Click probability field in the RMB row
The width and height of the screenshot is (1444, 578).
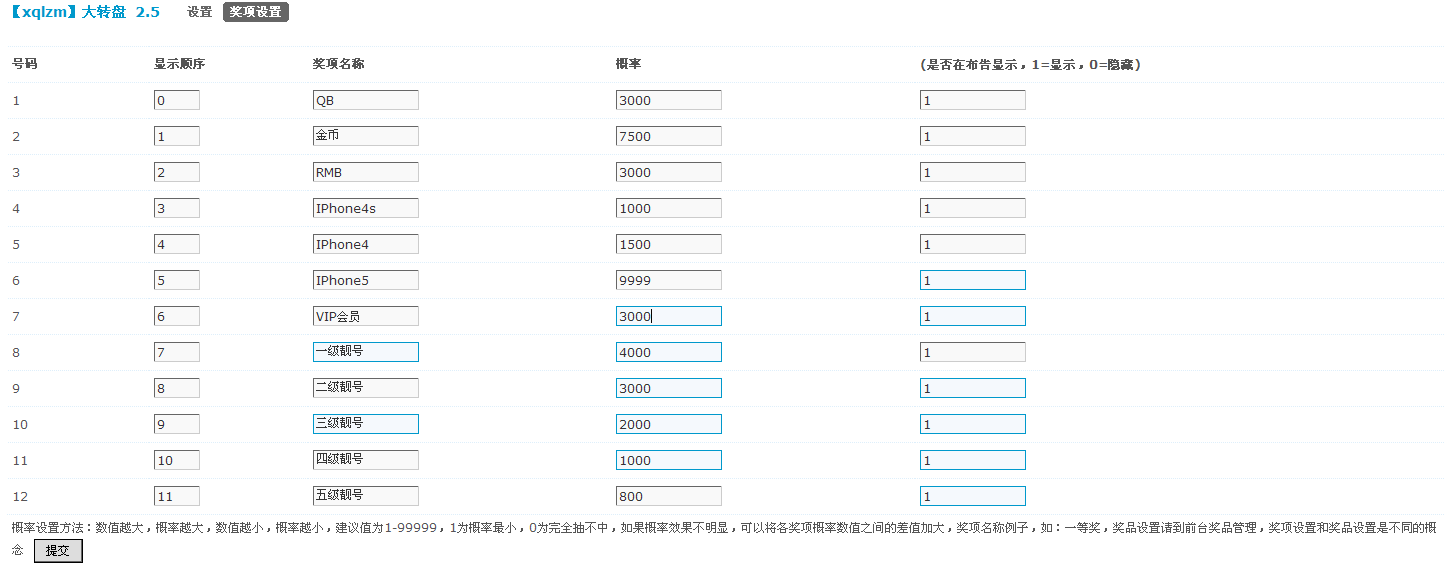pos(669,172)
